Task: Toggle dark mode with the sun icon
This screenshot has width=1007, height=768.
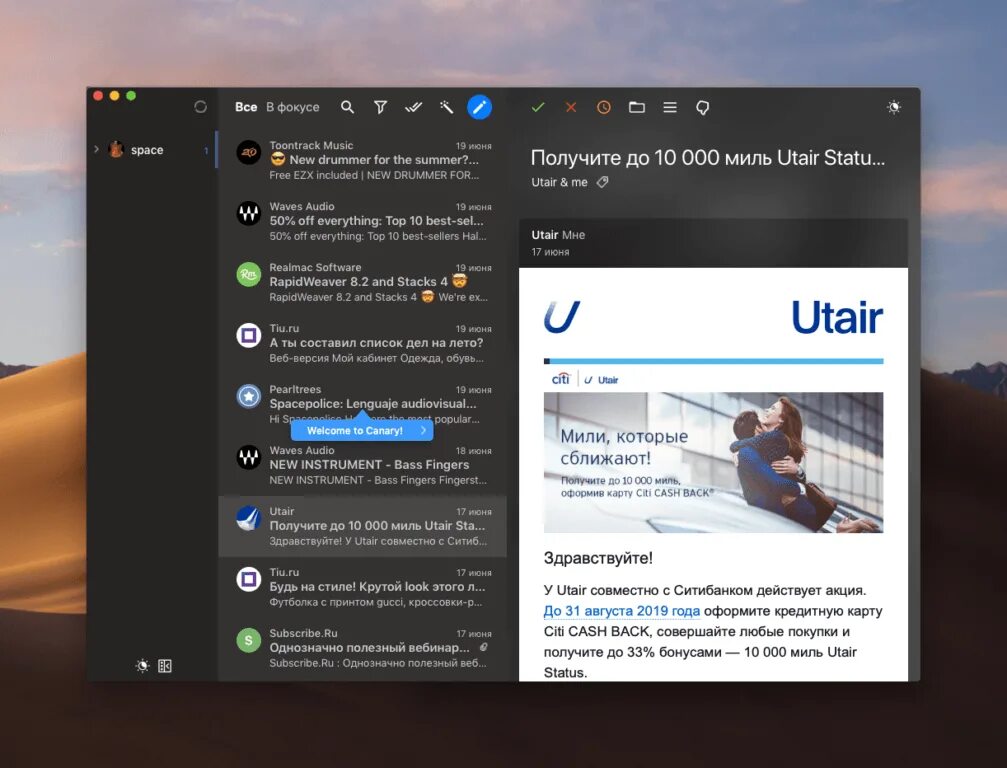Action: coord(893,107)
